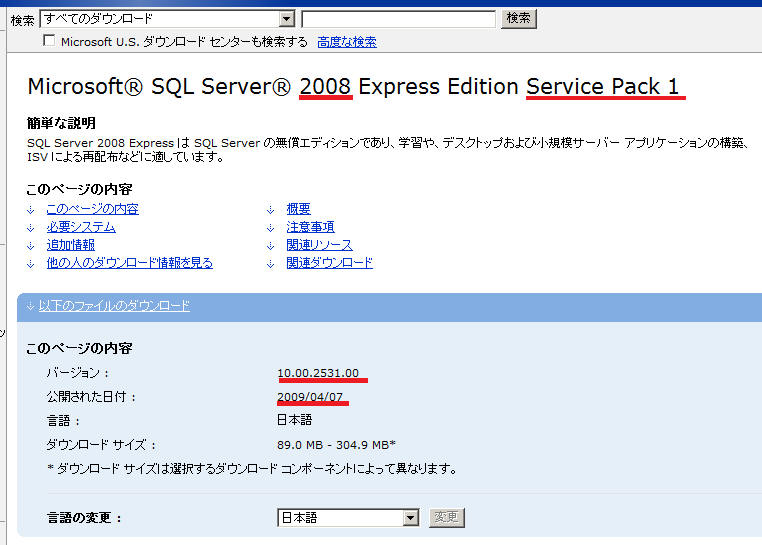
Task: Click down-arrow icon beside 関連リソース link
Action: (x=271, y=246)
